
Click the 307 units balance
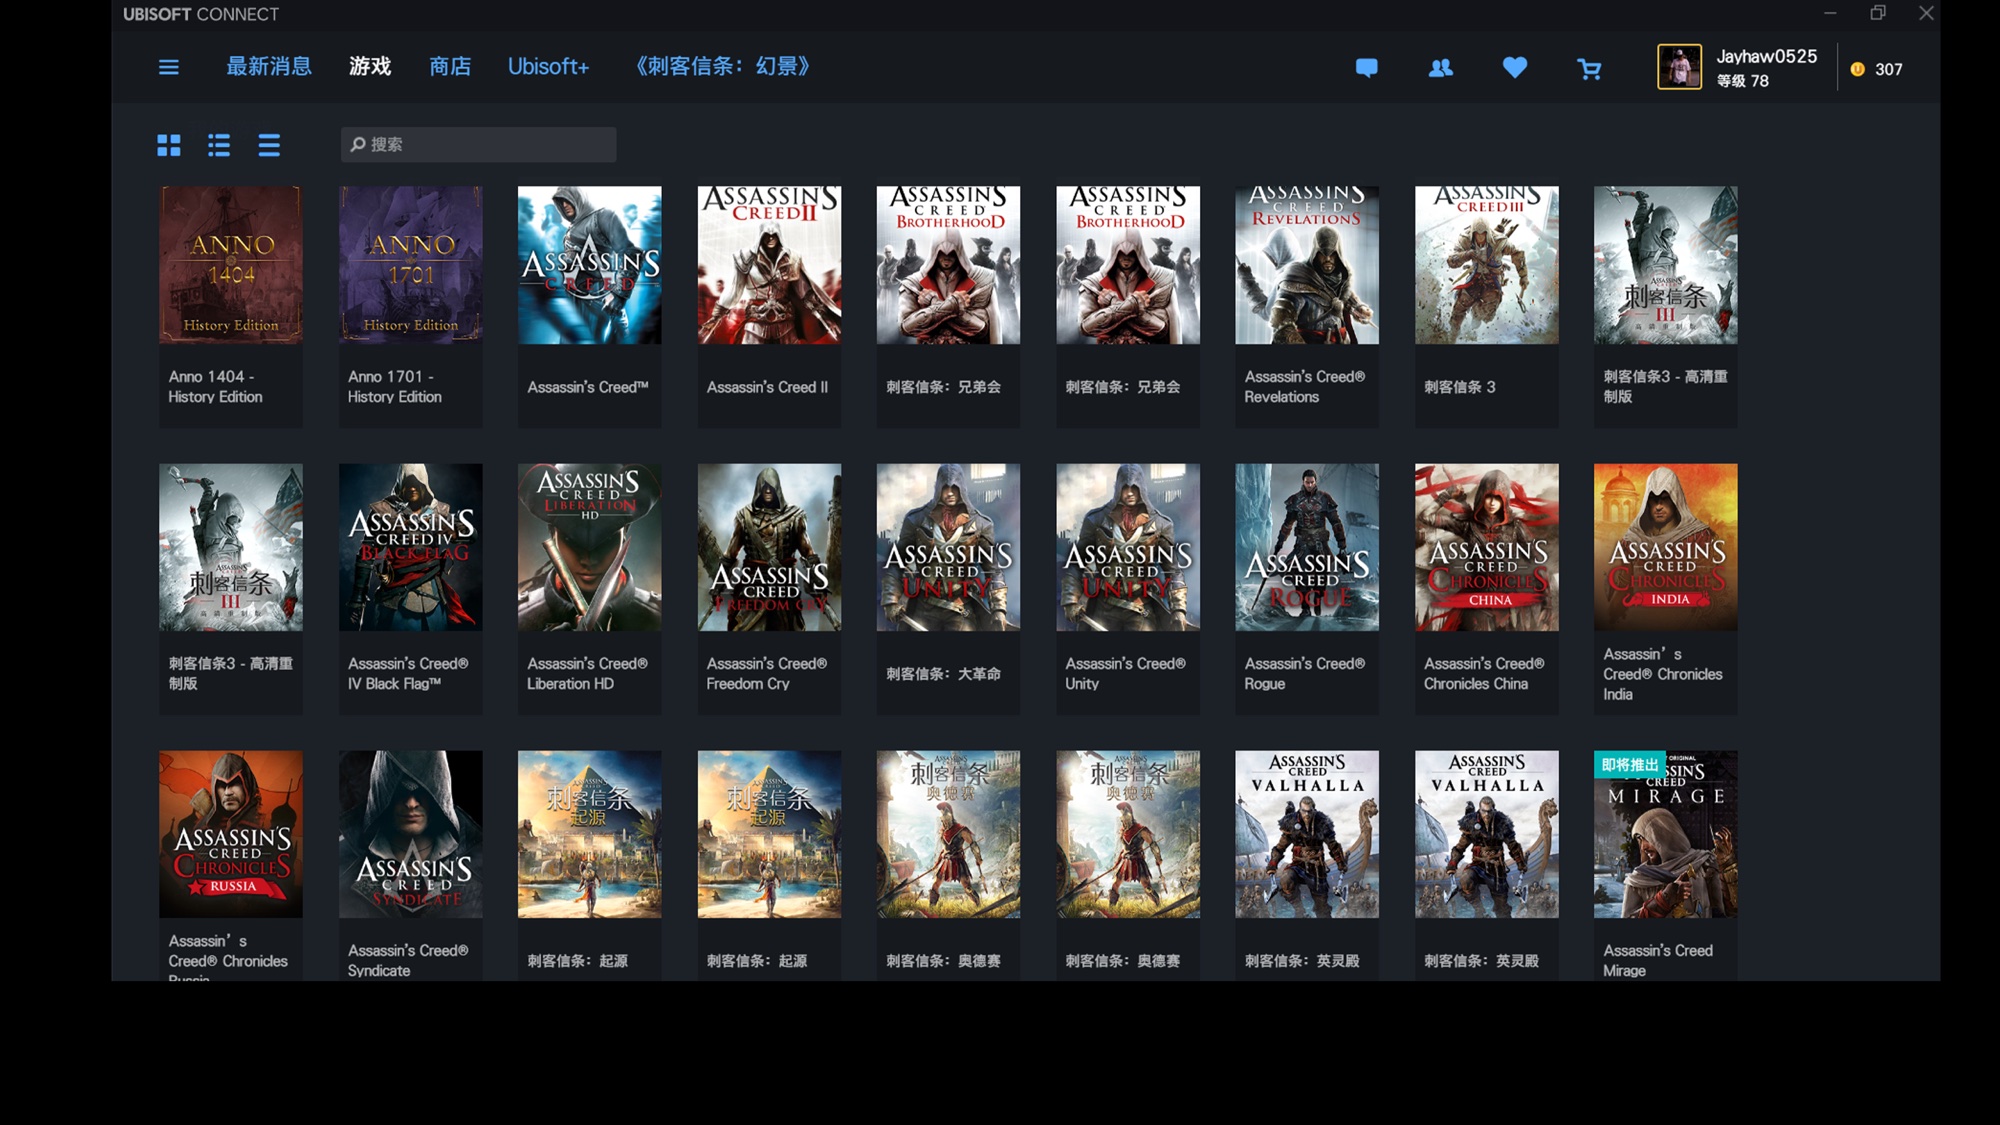[1888, 69]
